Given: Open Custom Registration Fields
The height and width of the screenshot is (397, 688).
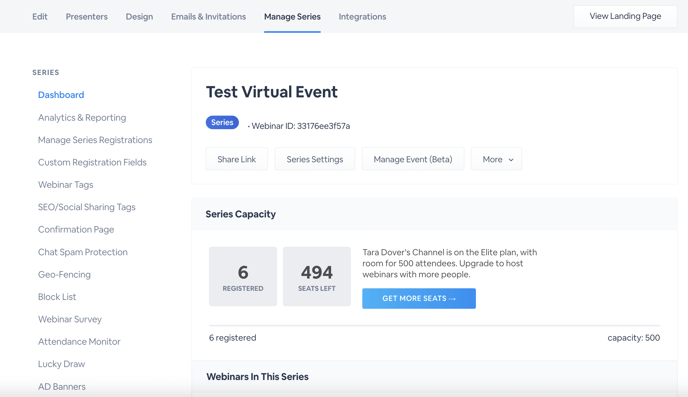Looking at the screenshot, I should (92, 162).
